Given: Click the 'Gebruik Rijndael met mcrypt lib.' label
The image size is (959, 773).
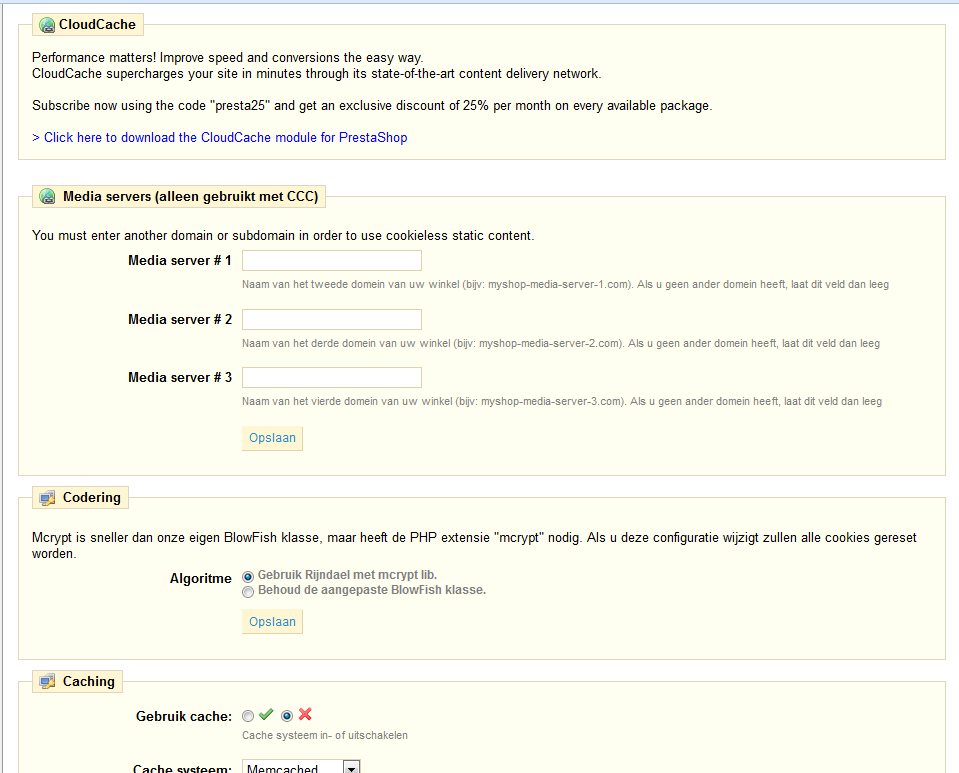Looking at the screenshot, I should point(347,575).
